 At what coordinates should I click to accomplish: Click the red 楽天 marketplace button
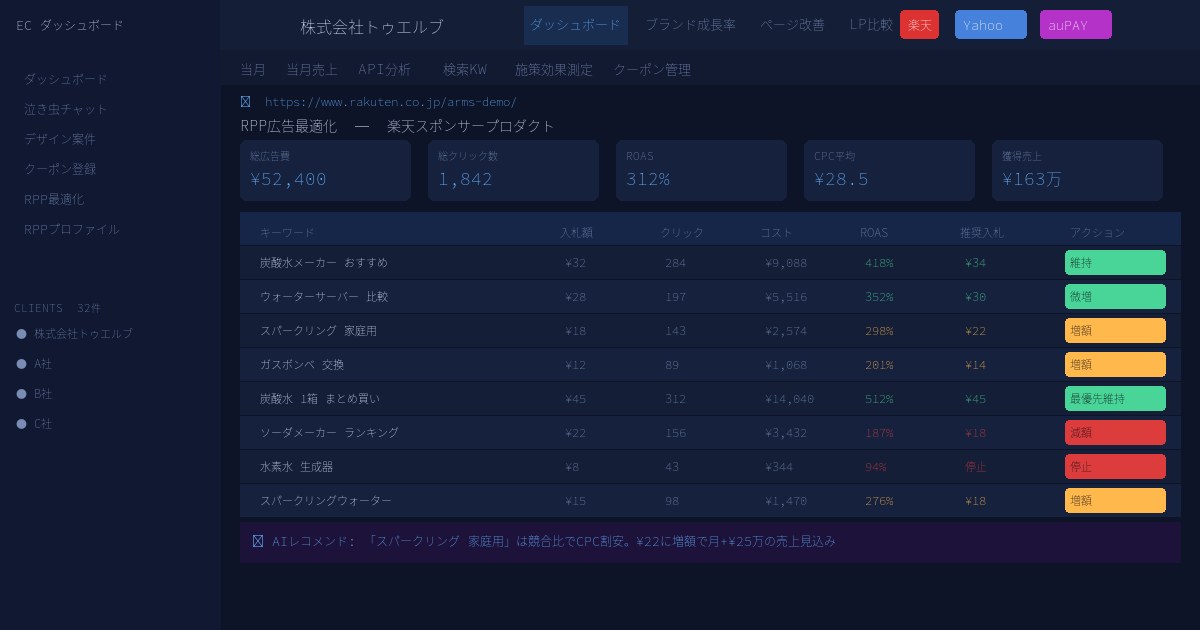919,25
